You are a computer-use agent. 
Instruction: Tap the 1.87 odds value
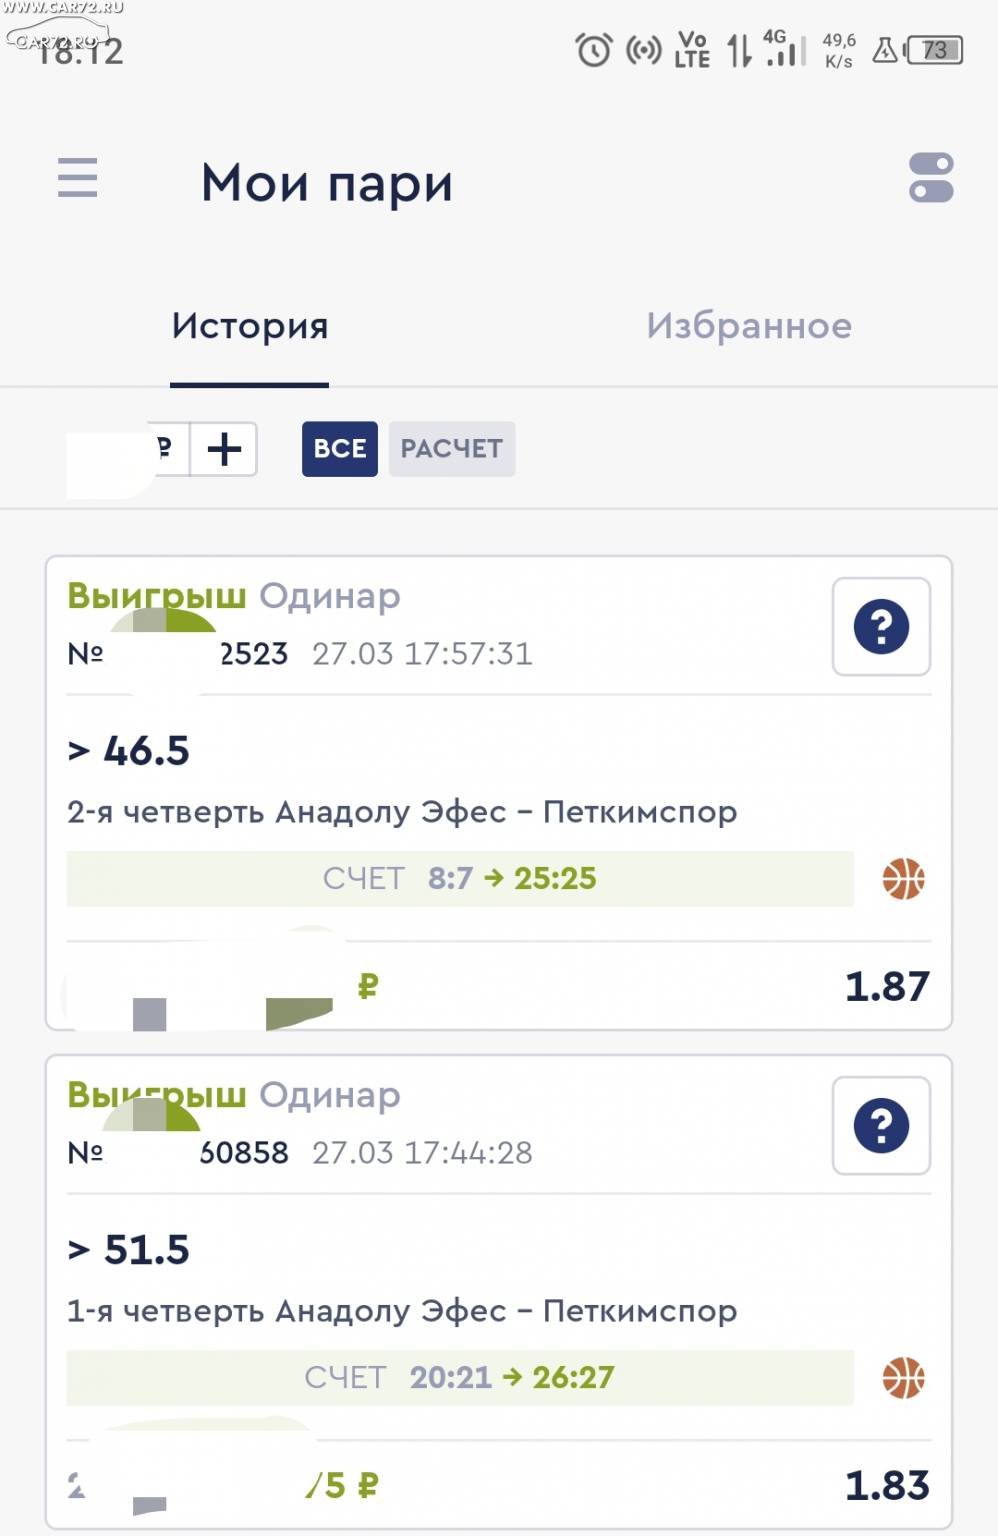pyautogui.click(x=887, y=987)
